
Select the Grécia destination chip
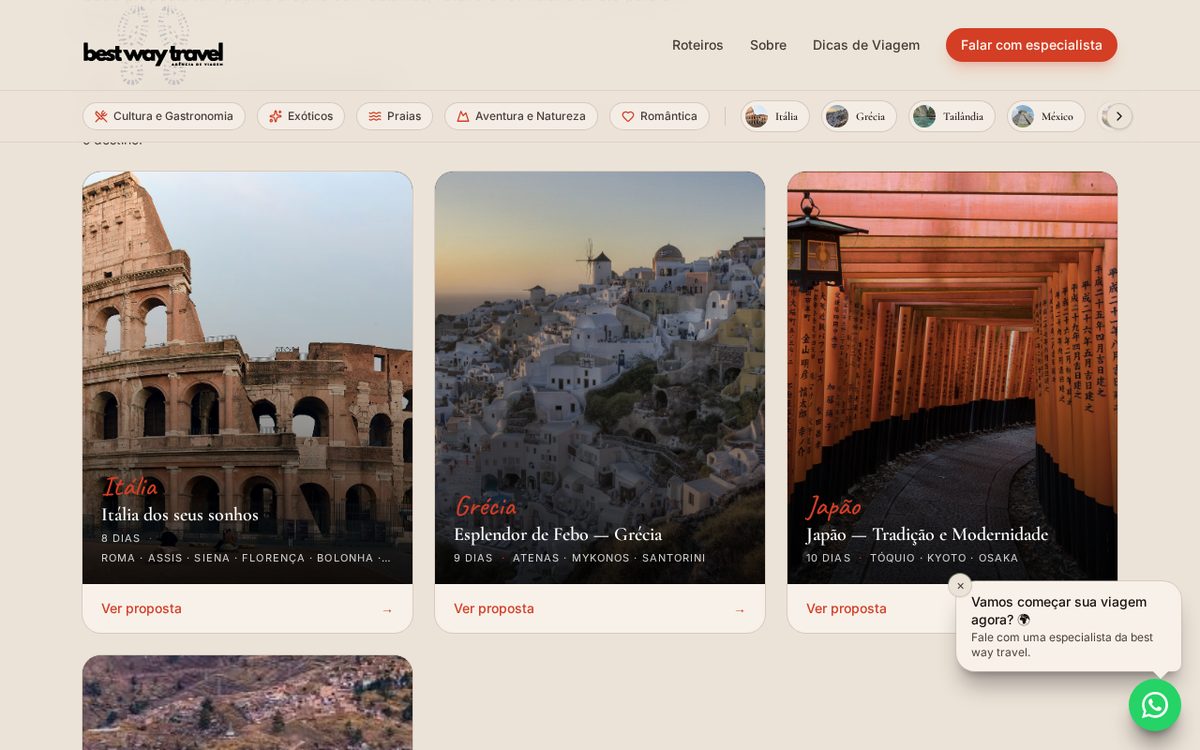[859, 116]
